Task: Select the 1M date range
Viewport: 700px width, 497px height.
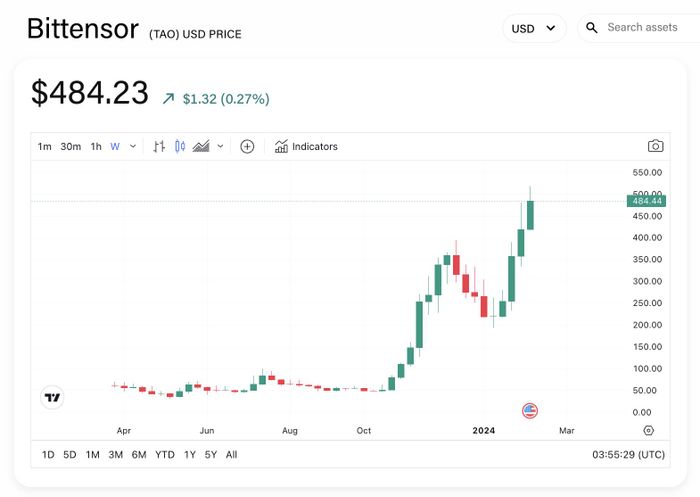Action: click(92, 455)
